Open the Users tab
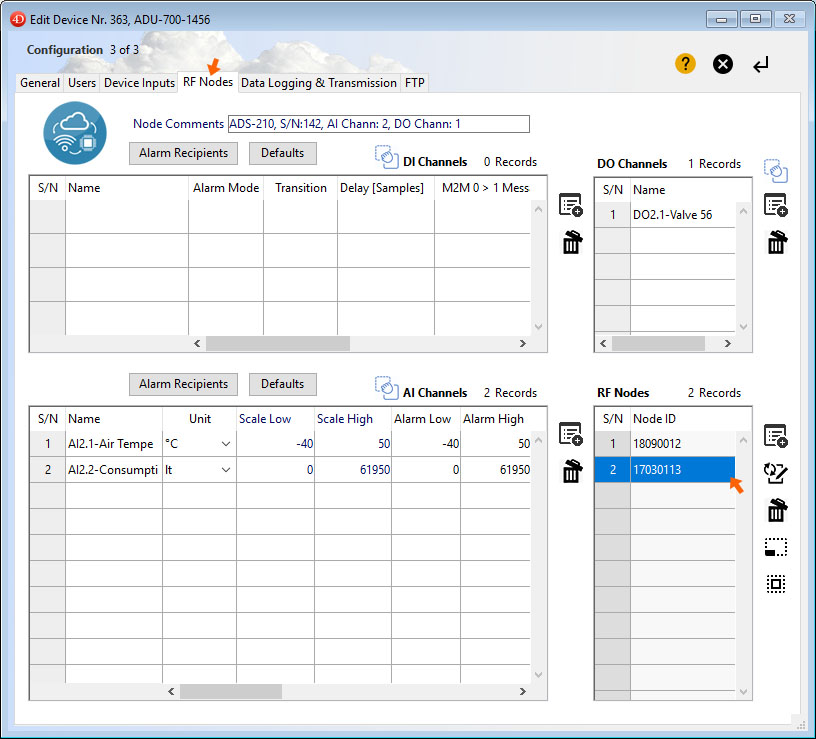Screen dimensions: 816x739 (82, 83)
